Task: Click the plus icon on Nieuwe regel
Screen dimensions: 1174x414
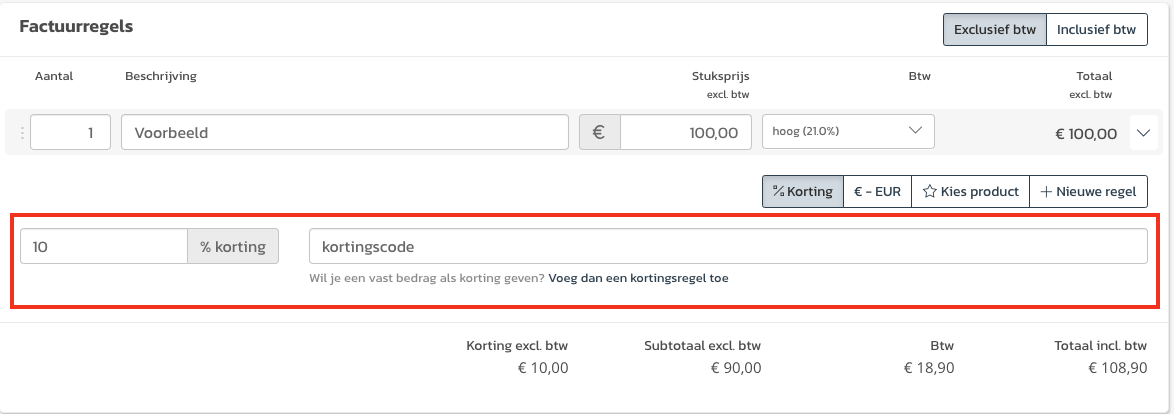Action: pyautogui.click(x=1046, y=192)
